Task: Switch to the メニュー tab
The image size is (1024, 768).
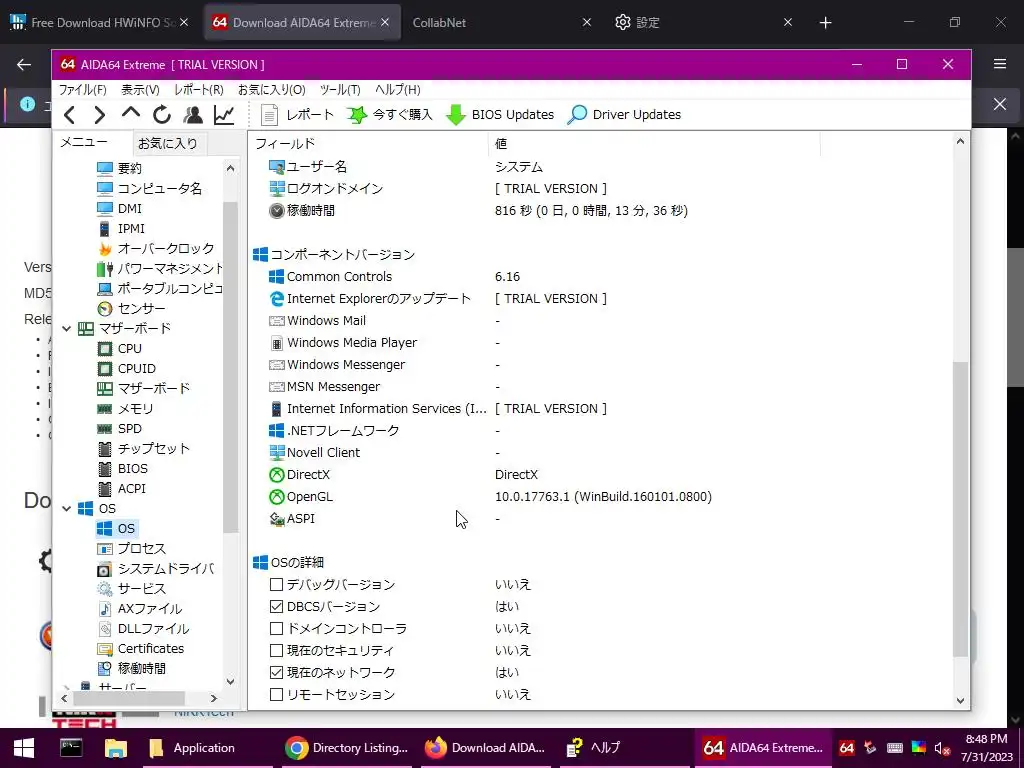Action: (84, 142)
